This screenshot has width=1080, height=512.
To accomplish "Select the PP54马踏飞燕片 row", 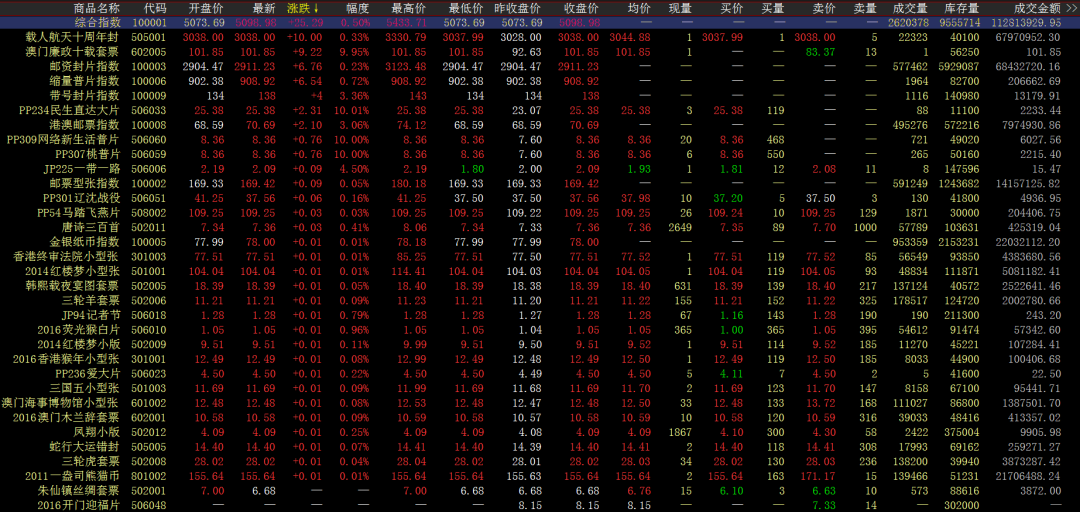I will [x=540, y=212].
